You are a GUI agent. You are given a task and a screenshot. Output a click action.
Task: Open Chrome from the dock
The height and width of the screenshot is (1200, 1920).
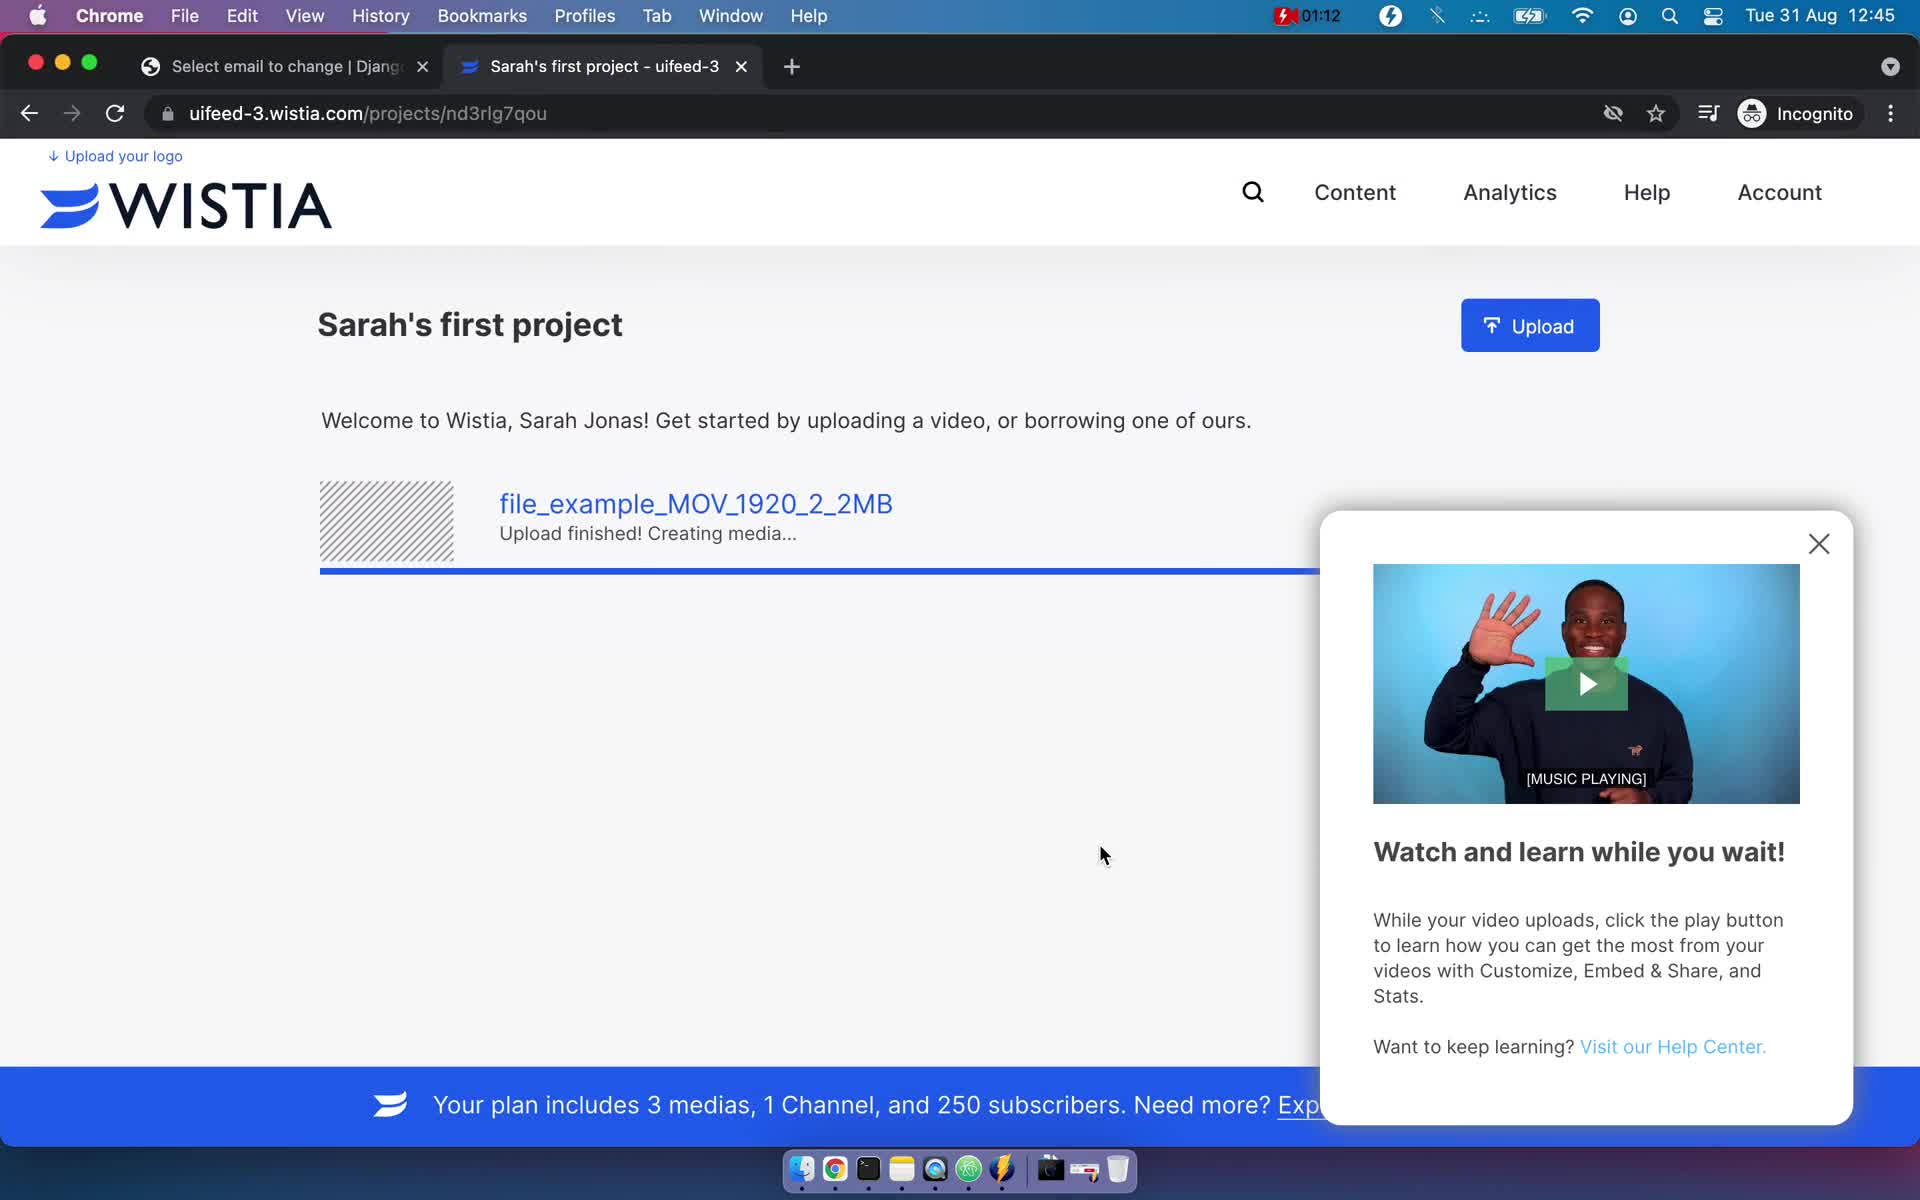coord(835,1168)
